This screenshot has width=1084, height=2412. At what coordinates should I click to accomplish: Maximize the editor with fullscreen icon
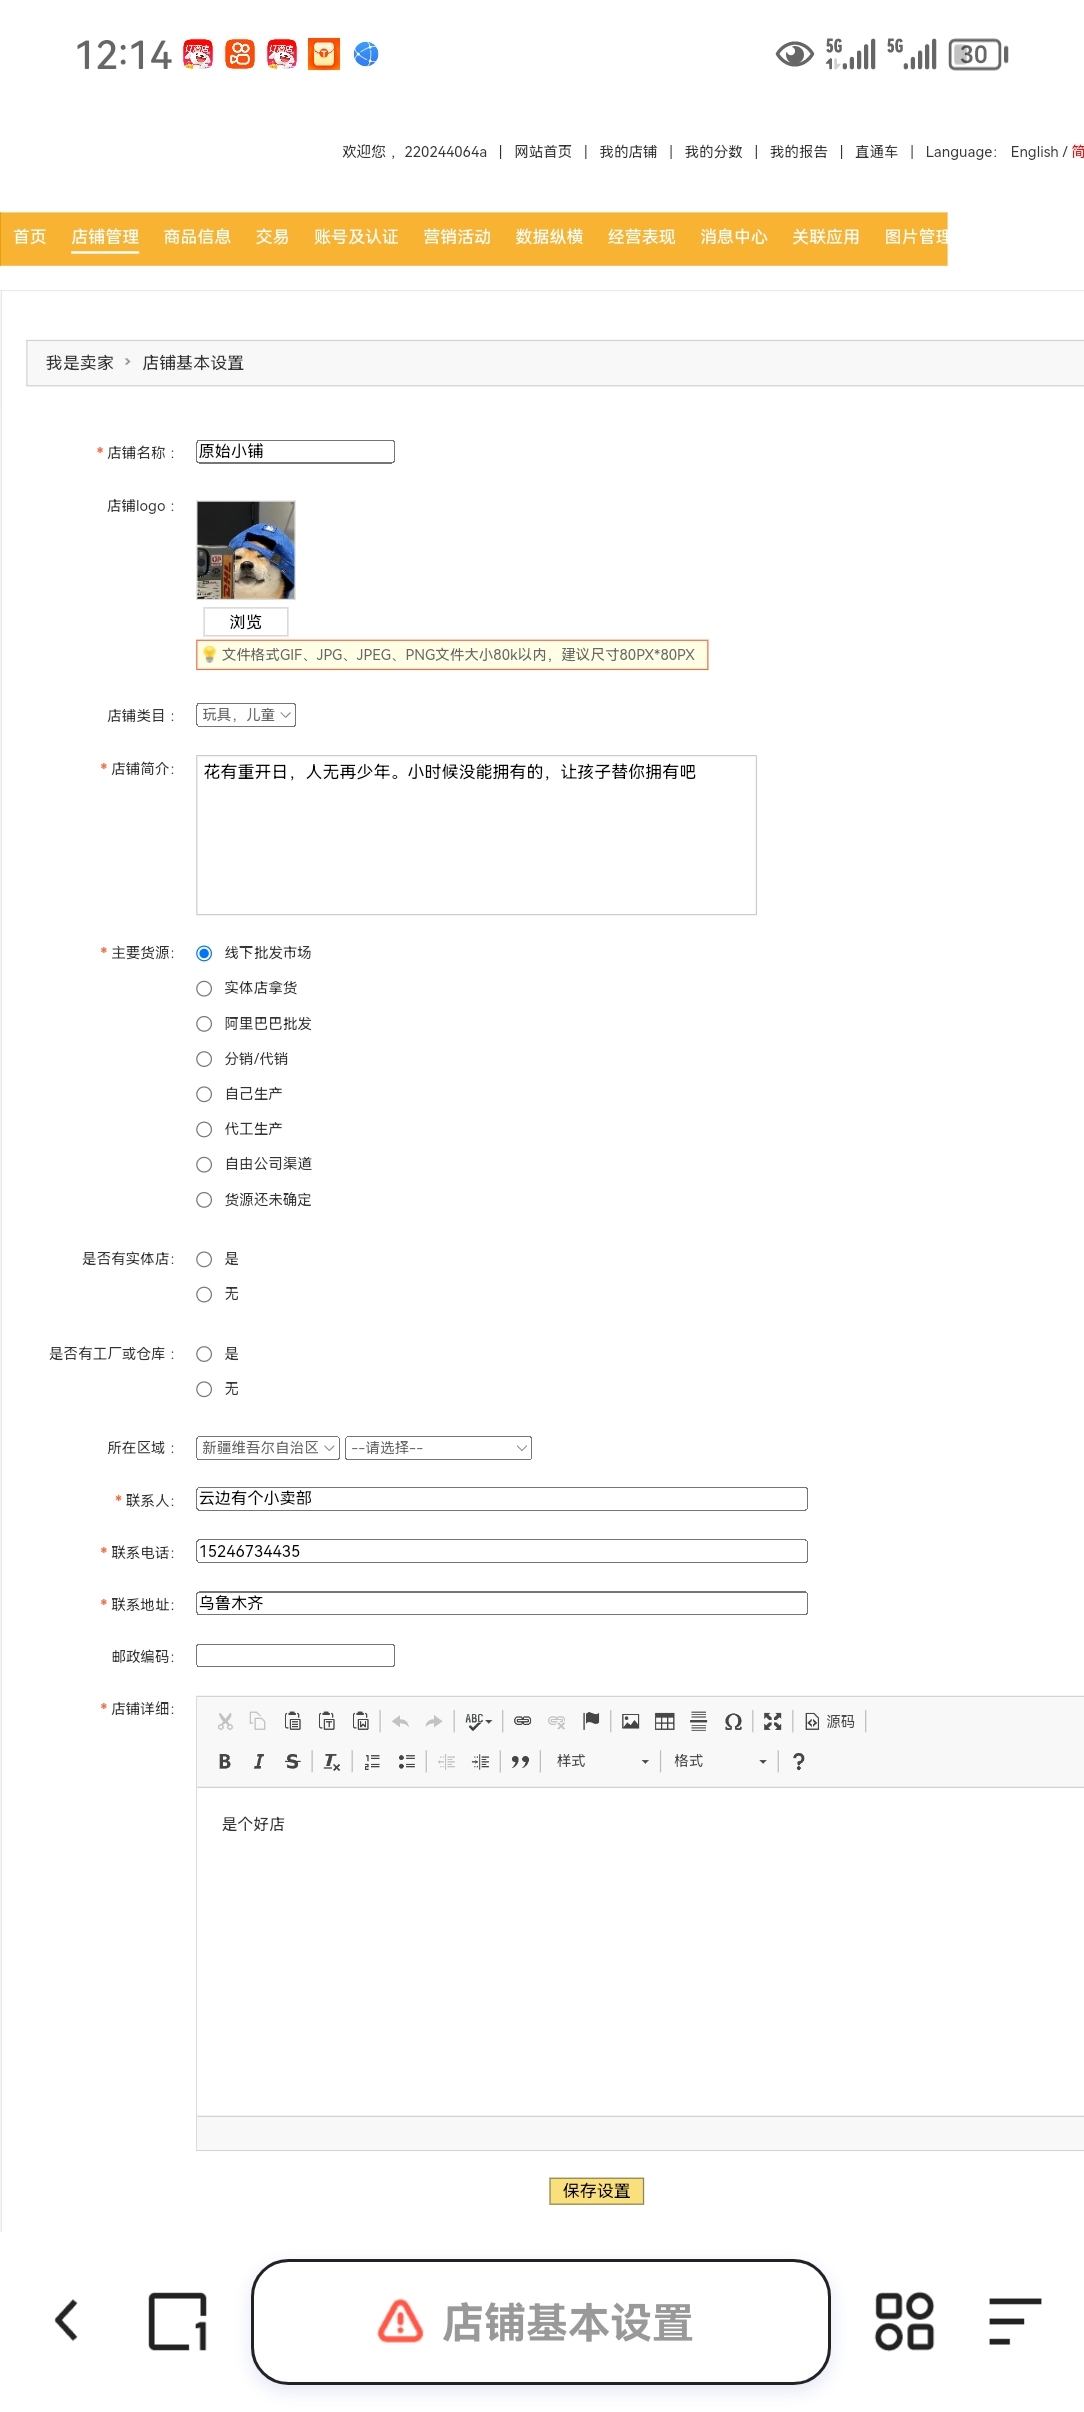pyautogui.click(x=772, y=1721)
